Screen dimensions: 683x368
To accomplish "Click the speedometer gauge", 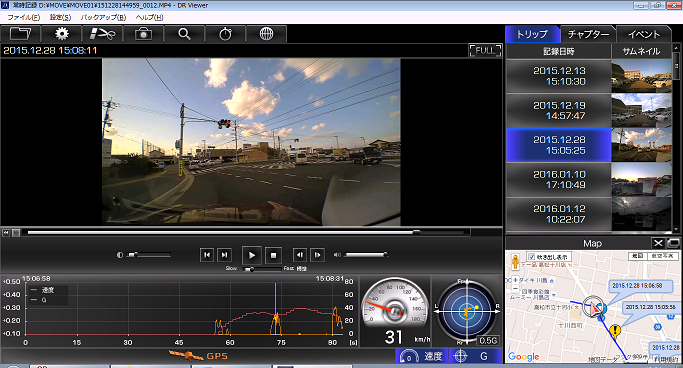I will [x=396, y=304].
